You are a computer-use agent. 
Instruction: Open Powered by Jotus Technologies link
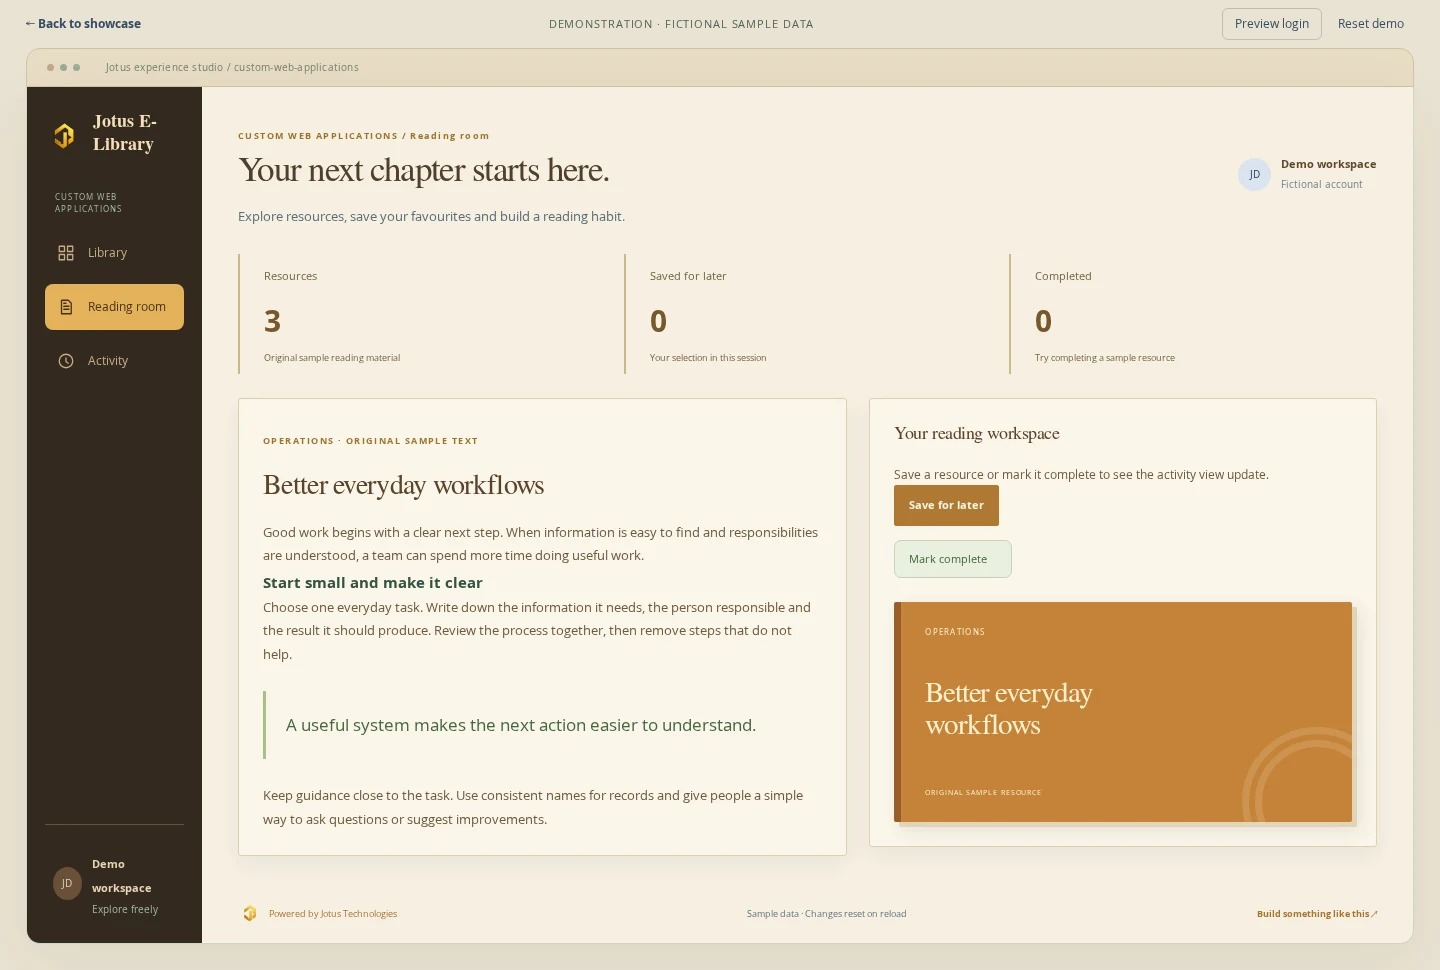pos(333,914)
